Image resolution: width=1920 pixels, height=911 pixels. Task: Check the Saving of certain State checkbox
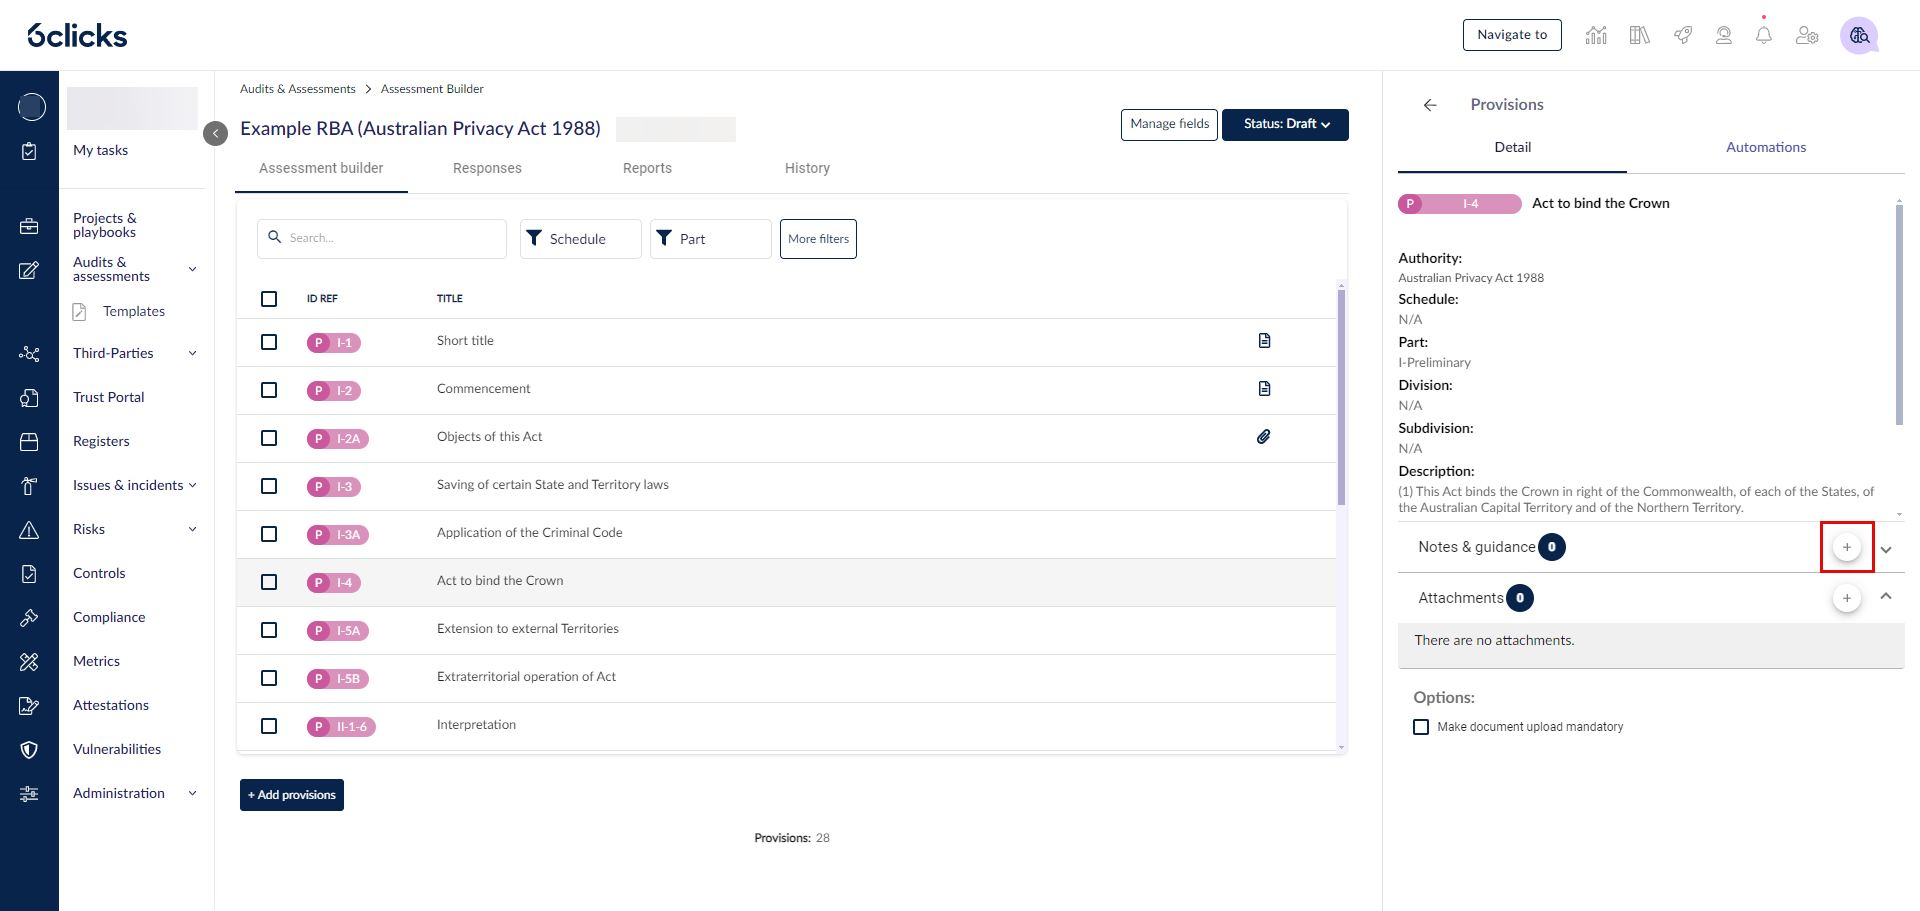pos(269,486)
